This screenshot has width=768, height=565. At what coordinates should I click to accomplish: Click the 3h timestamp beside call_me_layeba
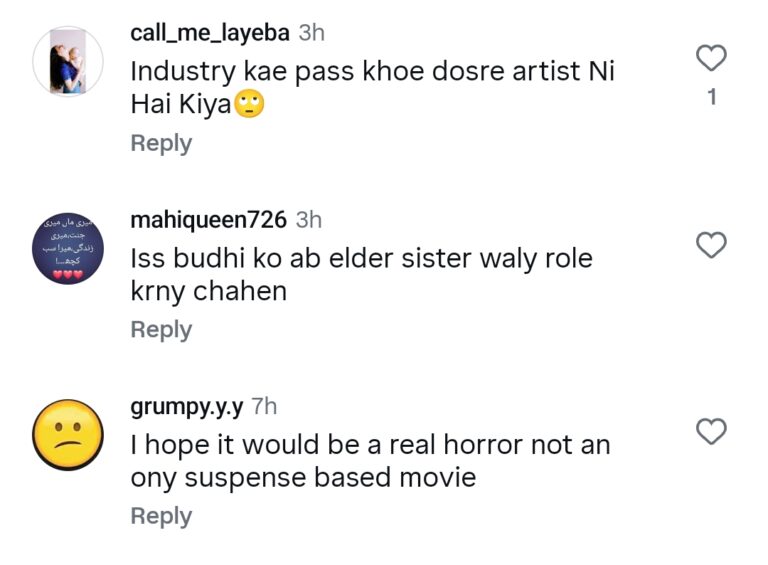coord(312,32)
